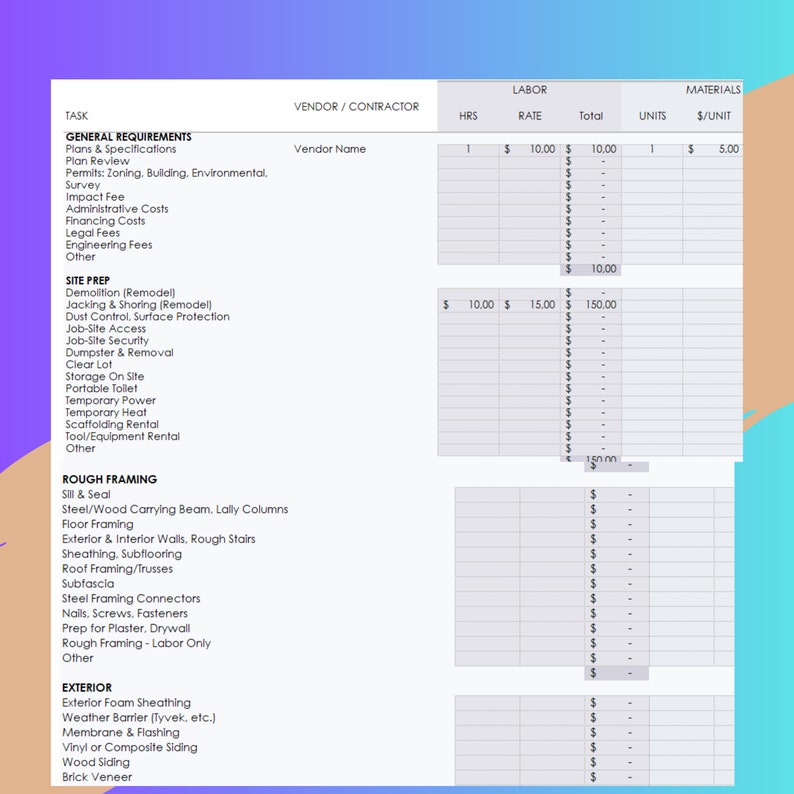Click the RATE value 15,00
This screenshot has width=794, height=794.
tap(530, 305)
